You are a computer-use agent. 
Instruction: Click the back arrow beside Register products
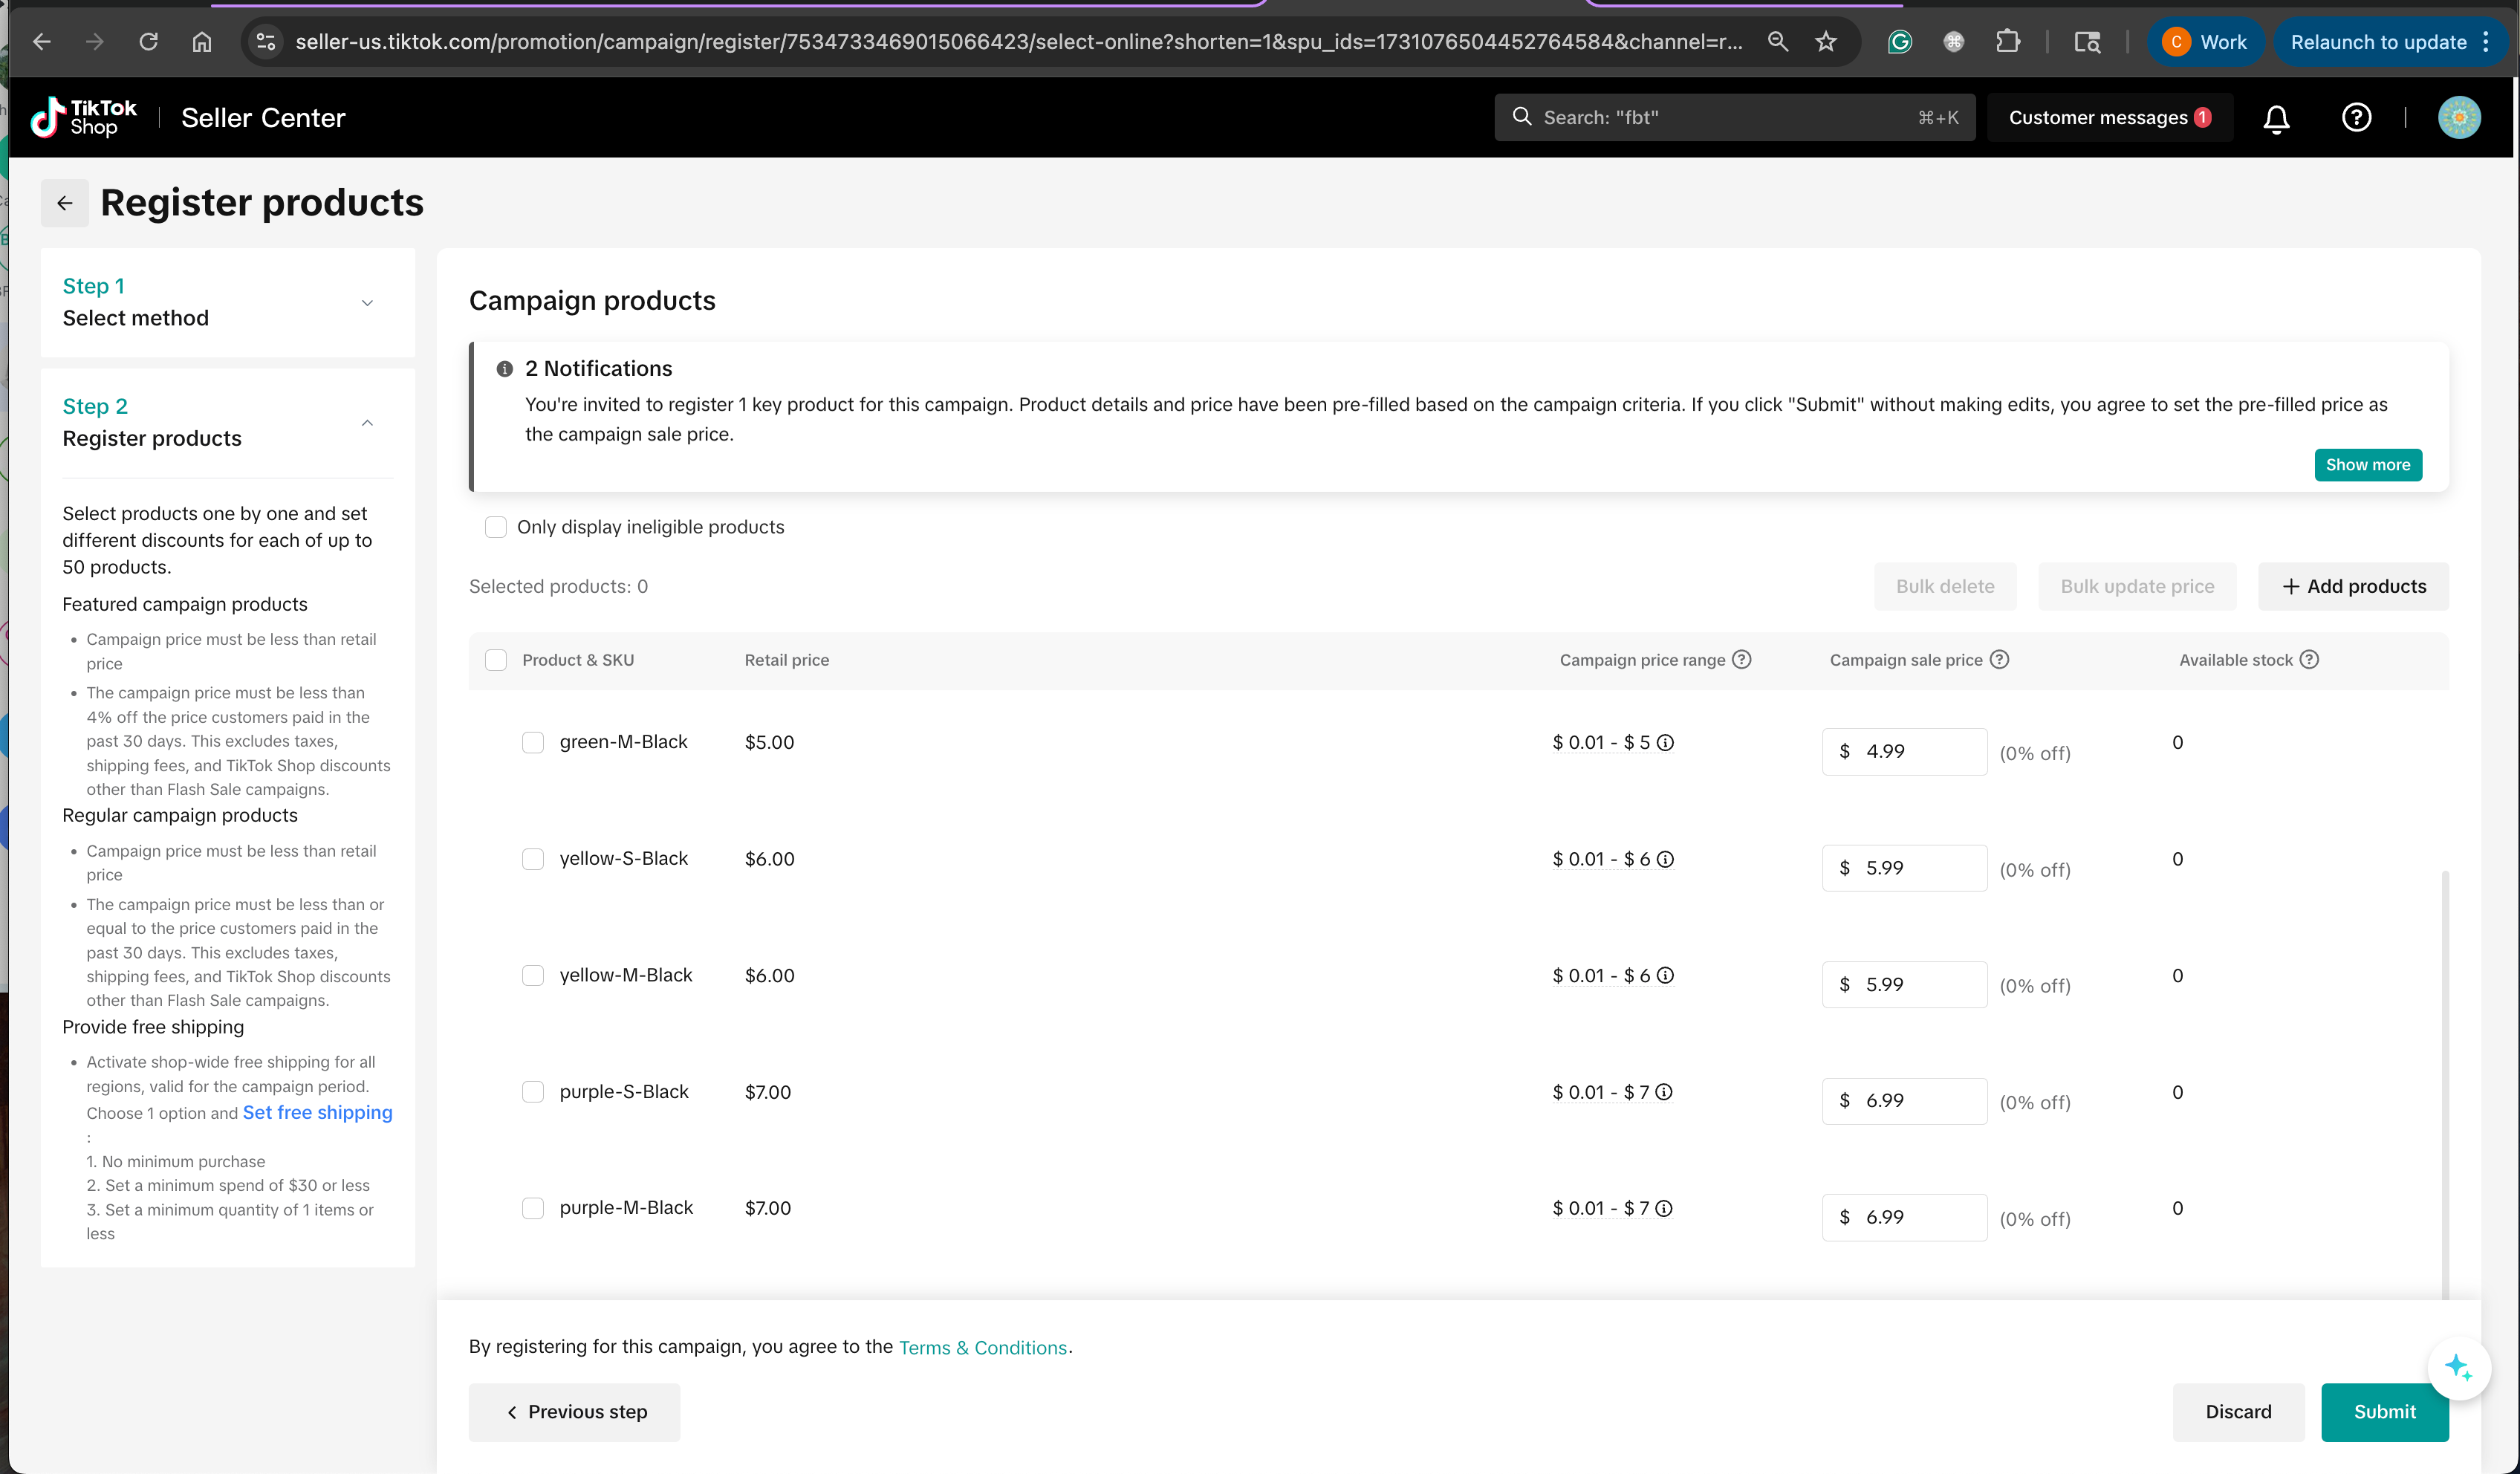click(x=65, y=203)
